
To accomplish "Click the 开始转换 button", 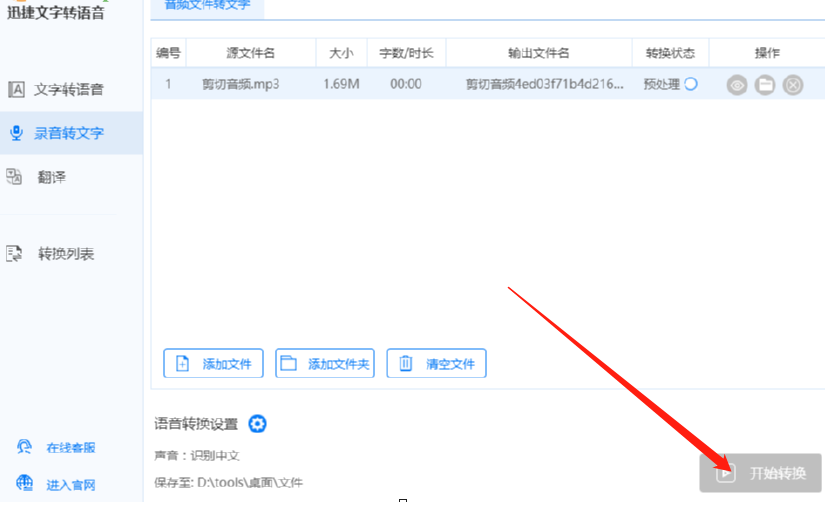I will (760, 473).
